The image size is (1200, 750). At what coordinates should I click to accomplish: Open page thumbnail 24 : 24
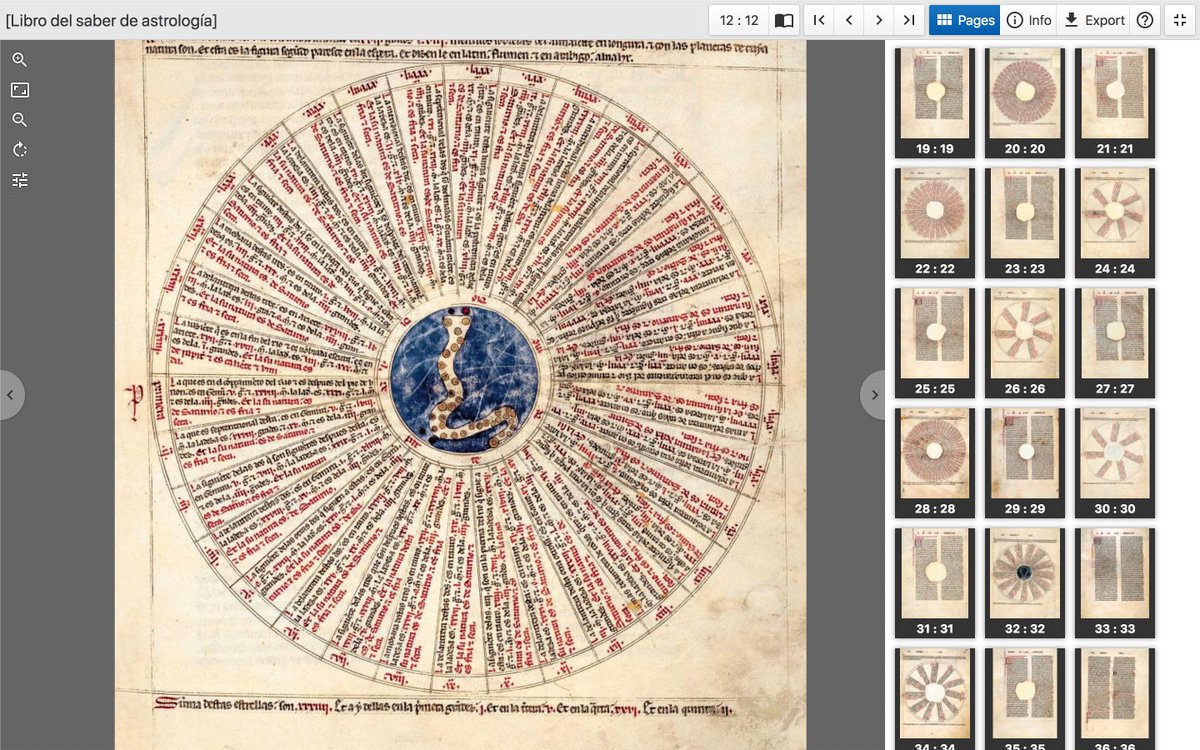click(x=1115, y=223)
